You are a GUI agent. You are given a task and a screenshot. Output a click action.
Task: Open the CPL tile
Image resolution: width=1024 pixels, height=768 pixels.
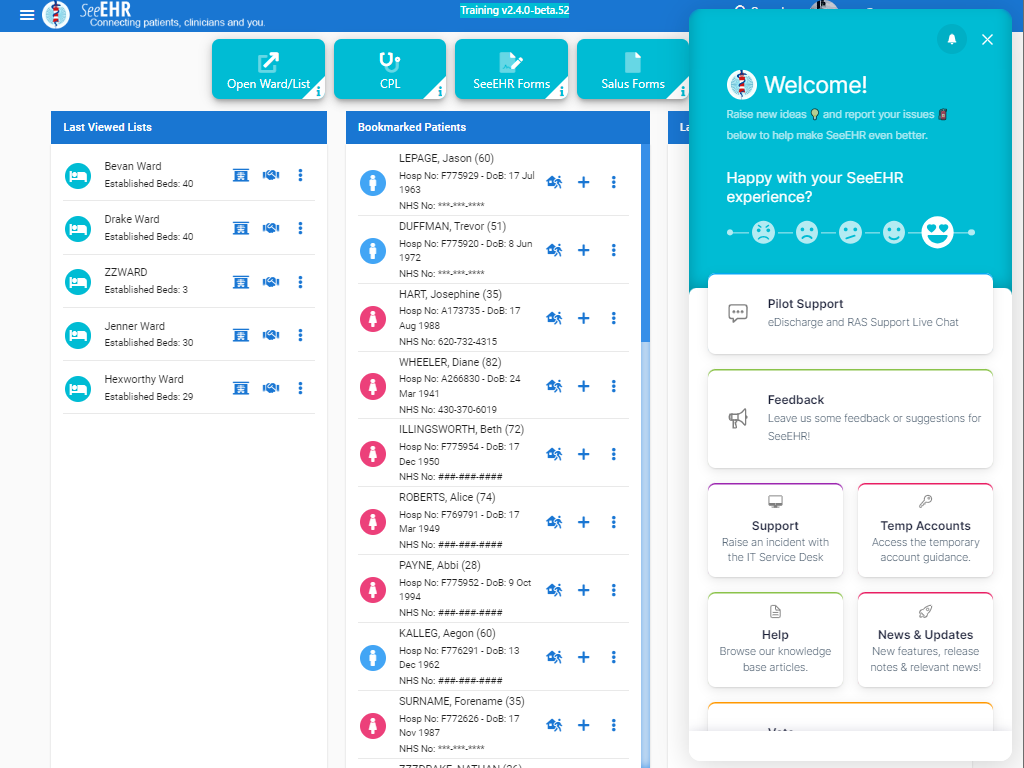click(390, 69)
